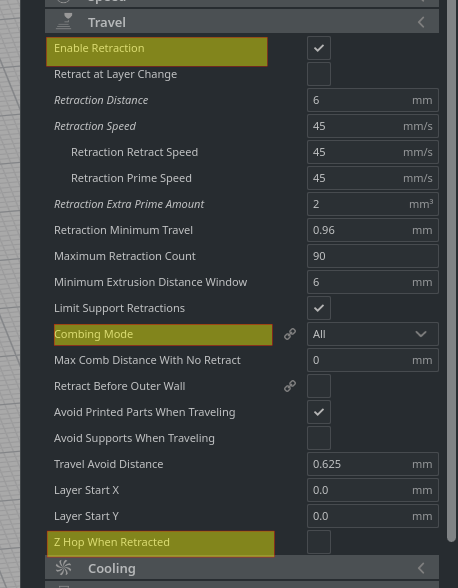Select the Travel Avoid Distance field
The width and height of the screenshot is (458, 588).
point(373,464)
